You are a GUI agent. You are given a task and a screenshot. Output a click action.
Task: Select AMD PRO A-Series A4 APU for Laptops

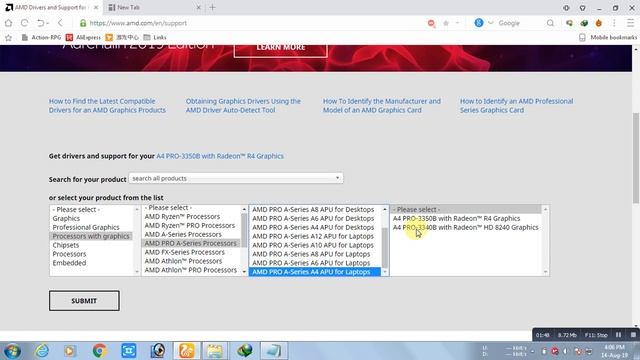coord(315,272)
